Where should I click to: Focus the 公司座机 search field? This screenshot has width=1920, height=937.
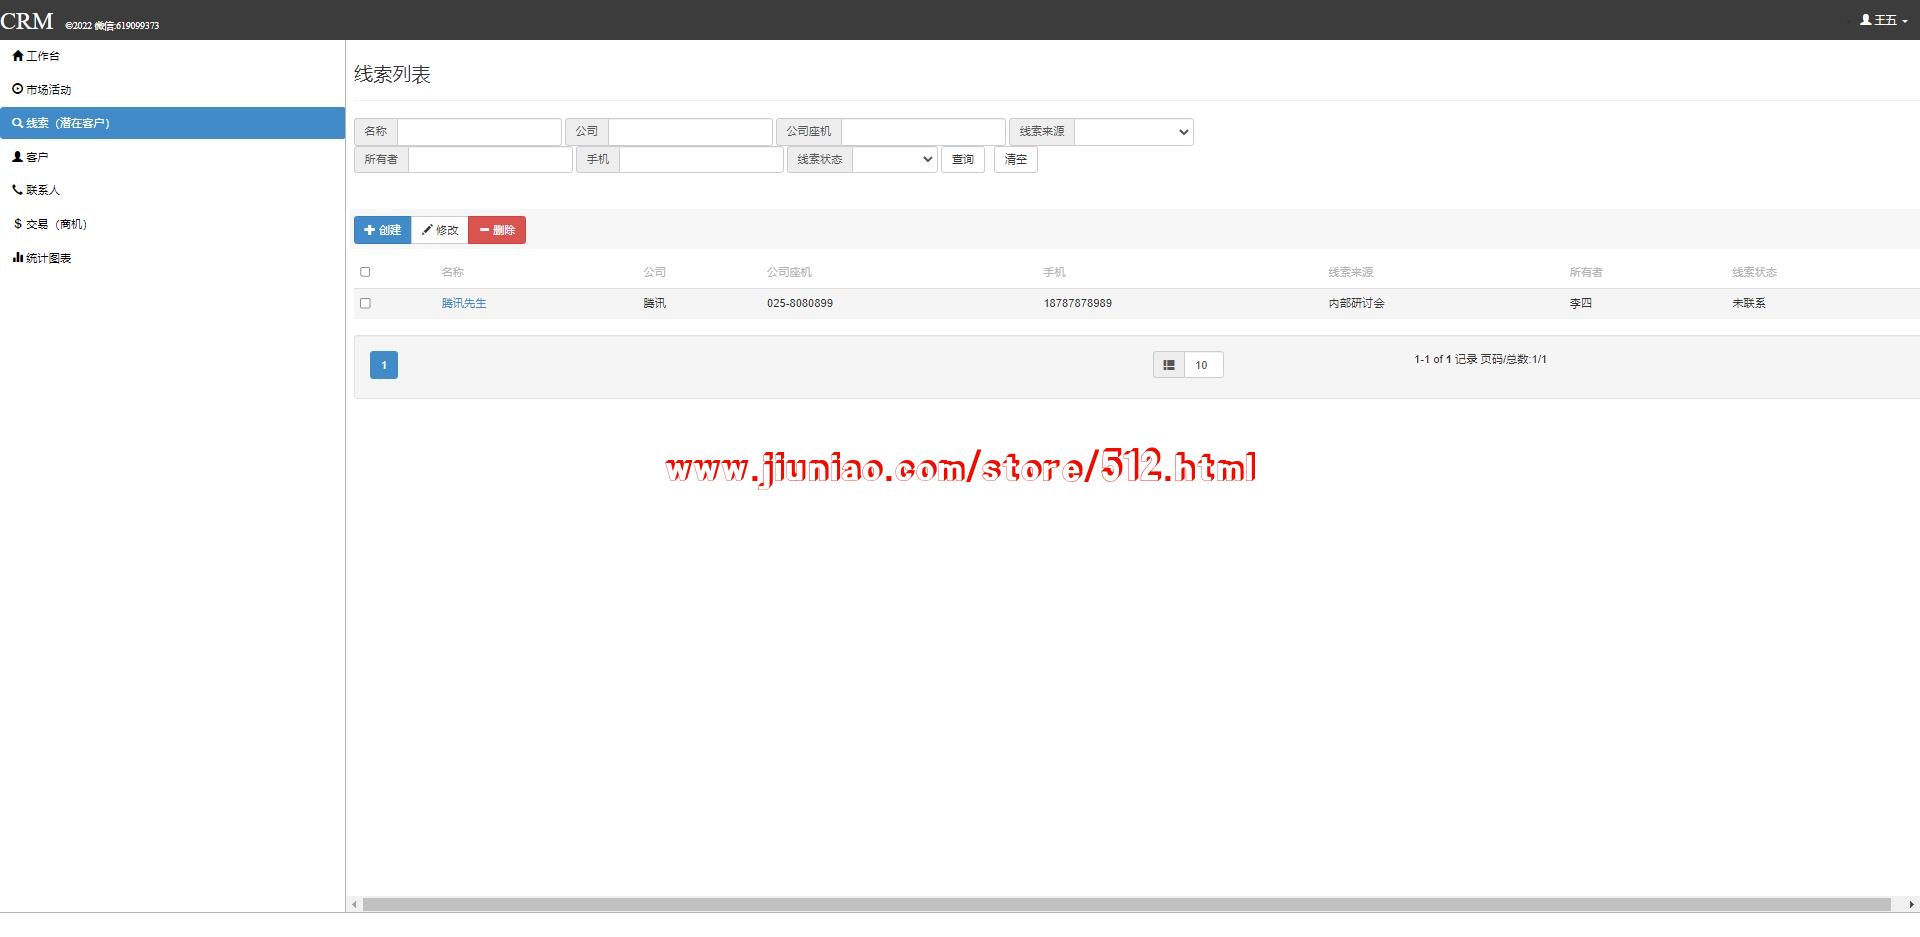923,132
